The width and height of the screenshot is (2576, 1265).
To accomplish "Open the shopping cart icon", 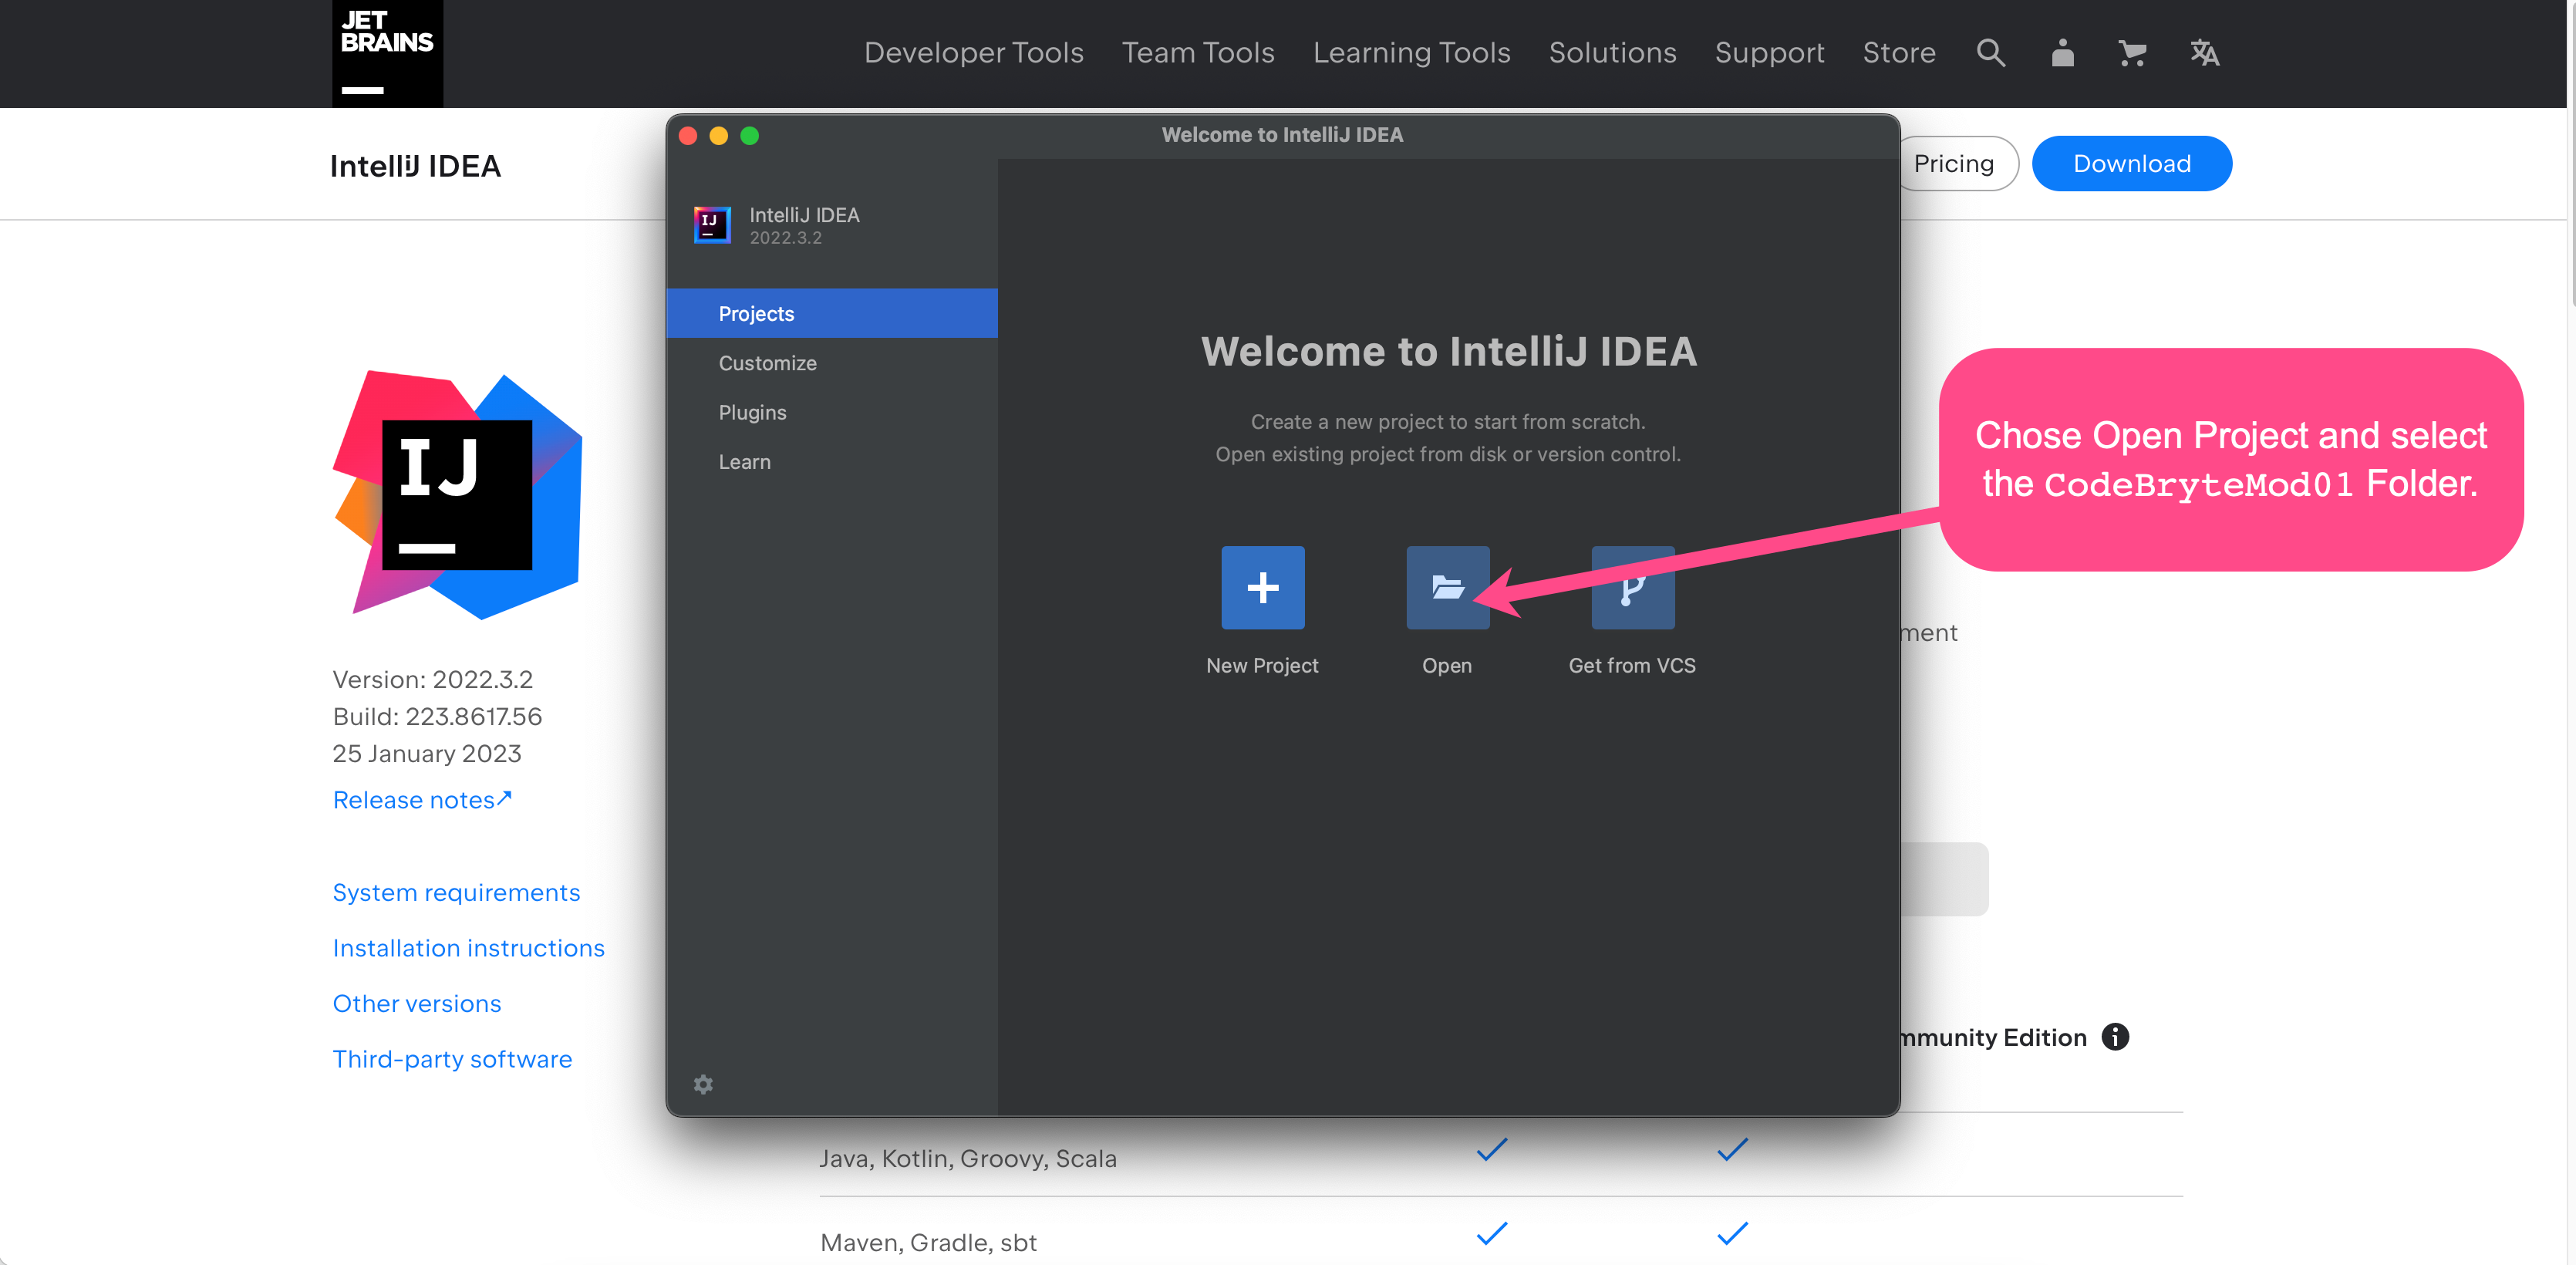I will click(x=2132, y=53).
